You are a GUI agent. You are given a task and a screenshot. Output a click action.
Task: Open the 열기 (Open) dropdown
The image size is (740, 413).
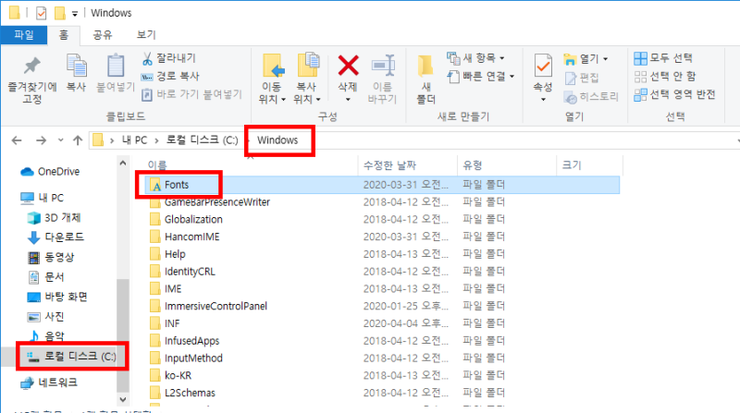tap(586, 59)
